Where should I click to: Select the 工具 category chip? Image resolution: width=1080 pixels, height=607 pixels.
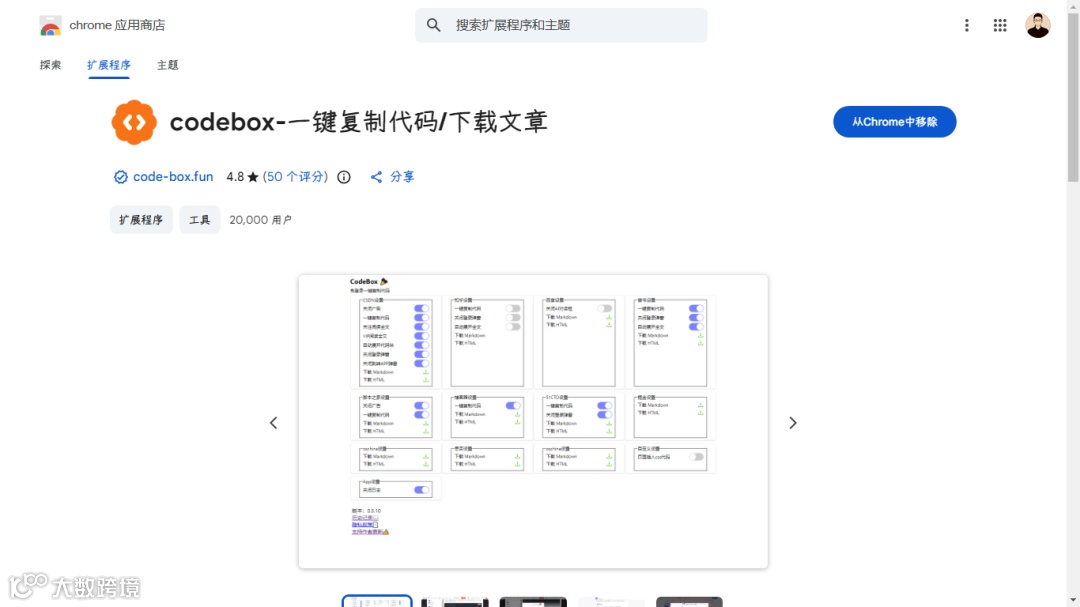click(x=200, y=220)
